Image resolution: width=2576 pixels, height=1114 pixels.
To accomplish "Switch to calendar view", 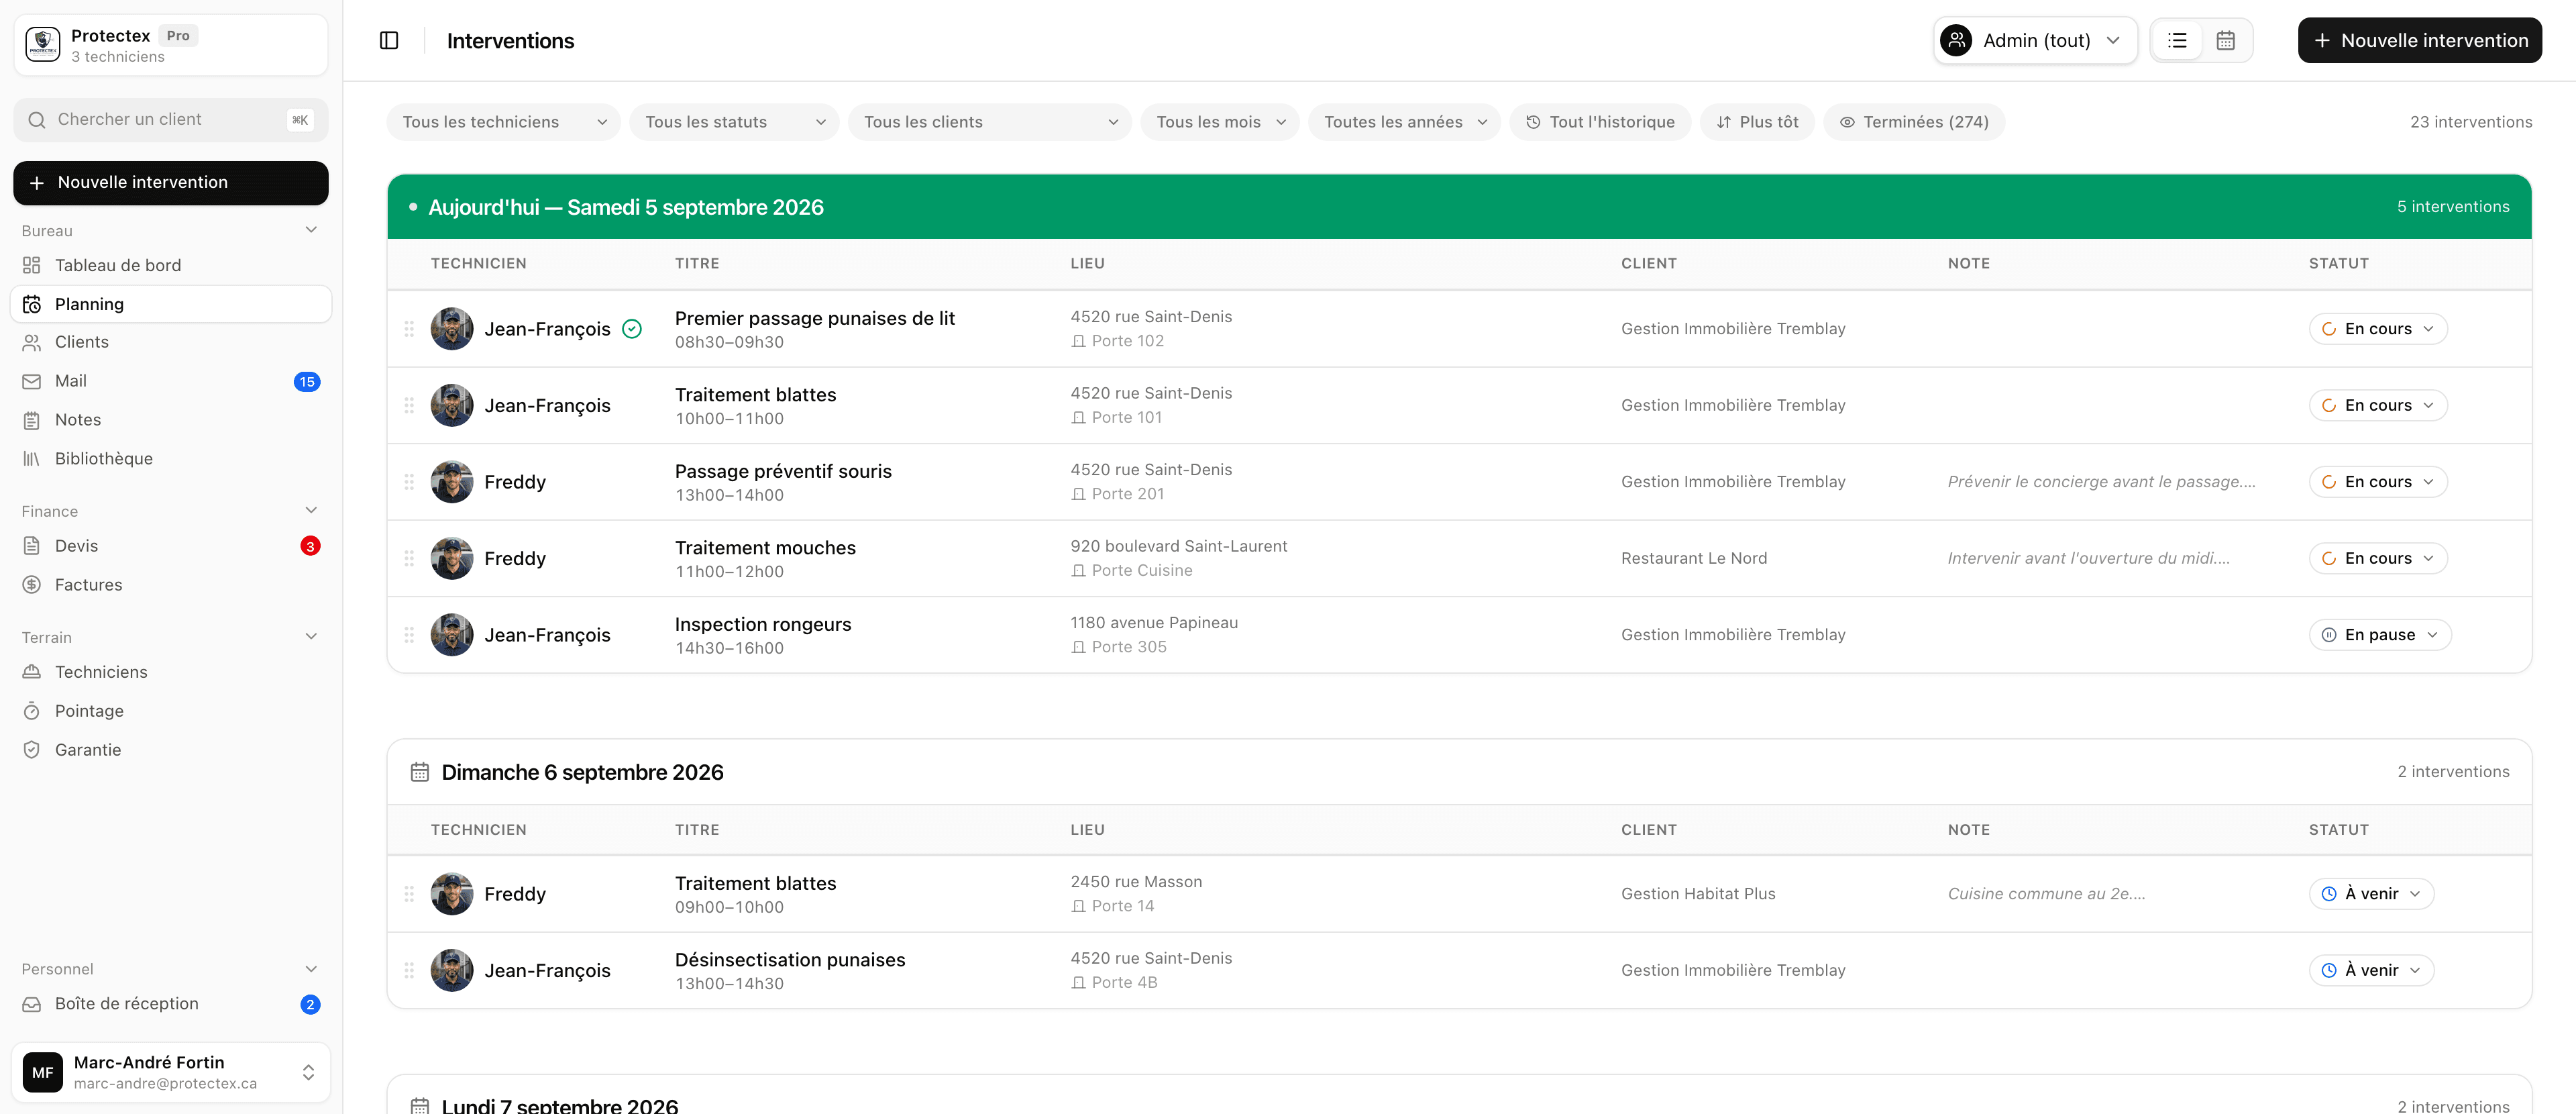I will pos(2225,40).
